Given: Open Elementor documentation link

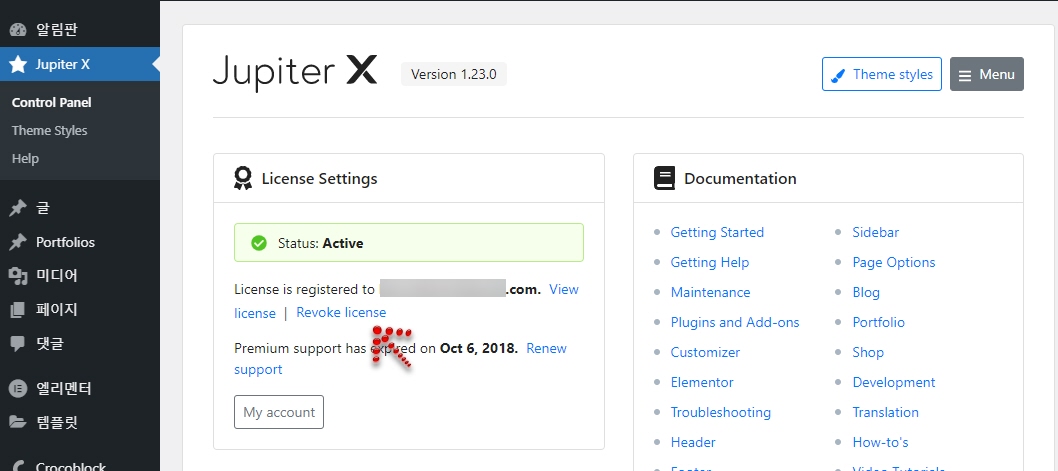Looking at the screenshot, I should (x=702, y=383).
